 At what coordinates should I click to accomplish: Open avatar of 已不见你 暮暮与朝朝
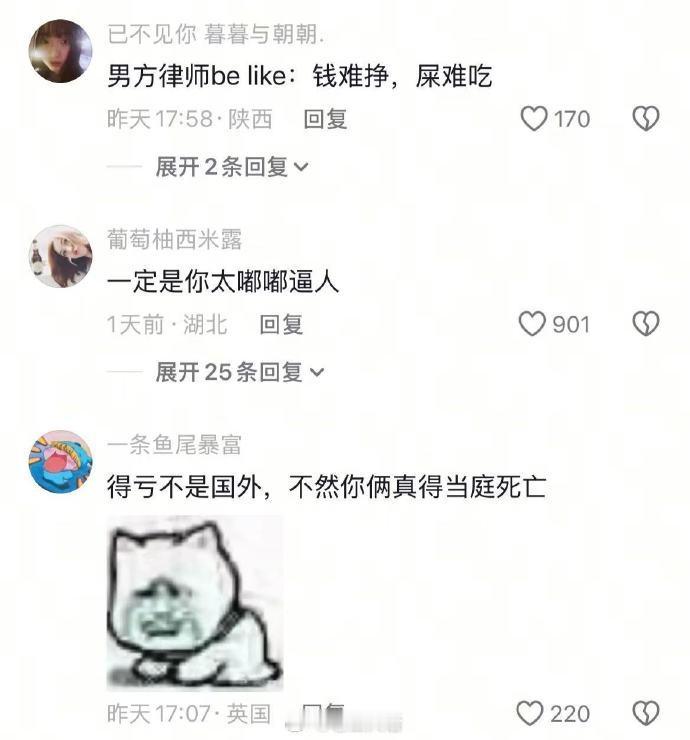pyautogui.click(x=60, y=51)
